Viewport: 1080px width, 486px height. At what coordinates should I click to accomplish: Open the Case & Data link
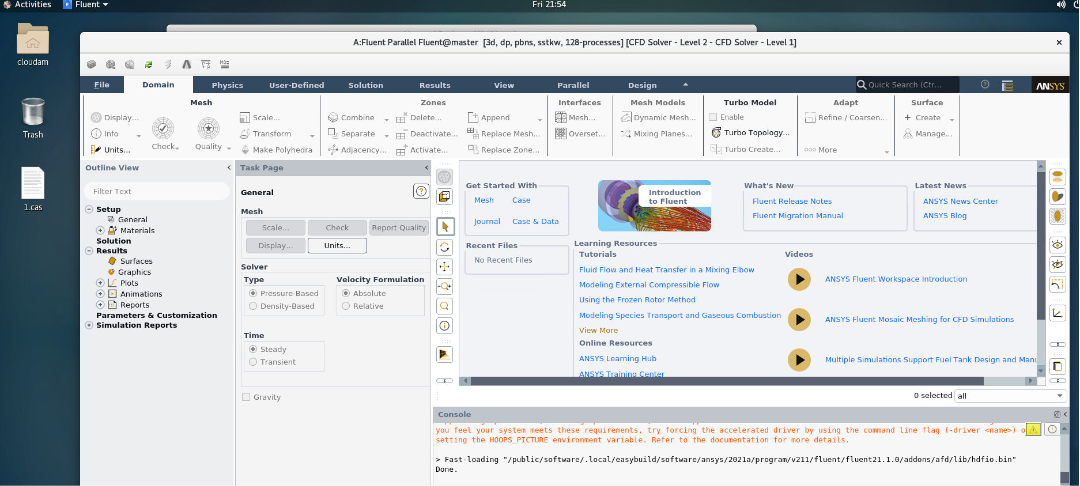click(535, 222)
